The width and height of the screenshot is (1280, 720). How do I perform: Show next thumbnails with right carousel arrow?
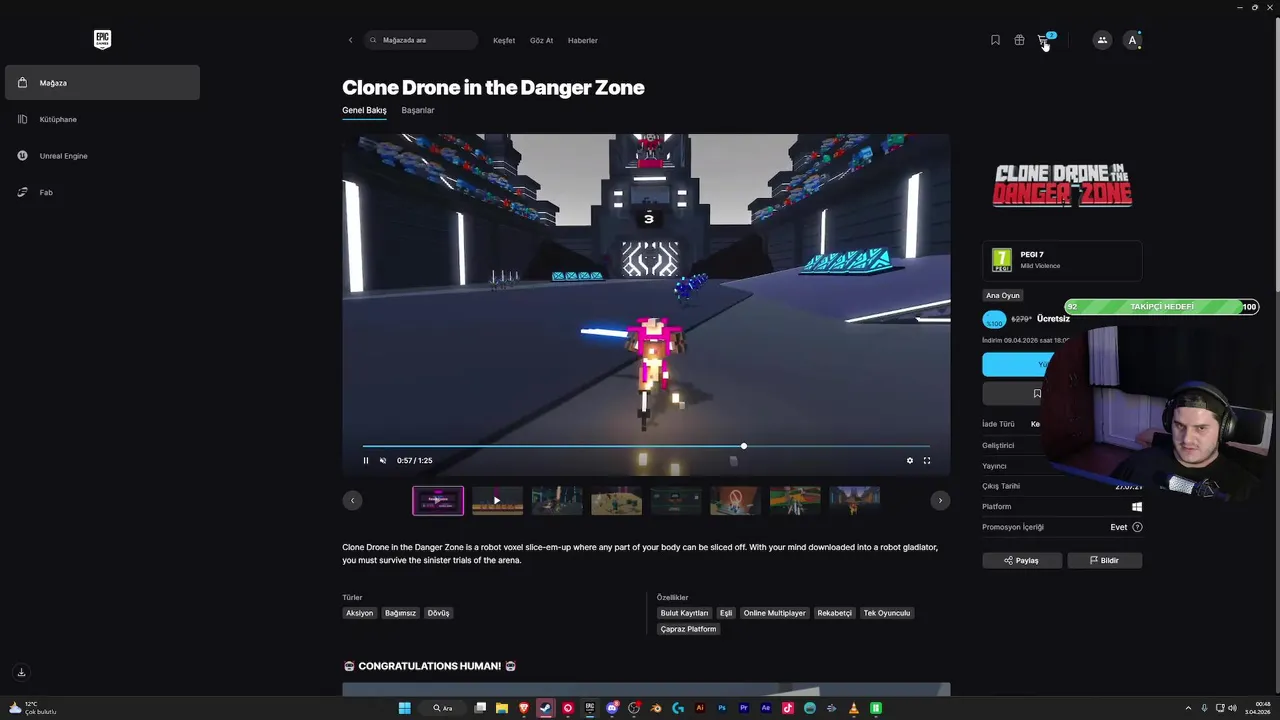(940, 500)
